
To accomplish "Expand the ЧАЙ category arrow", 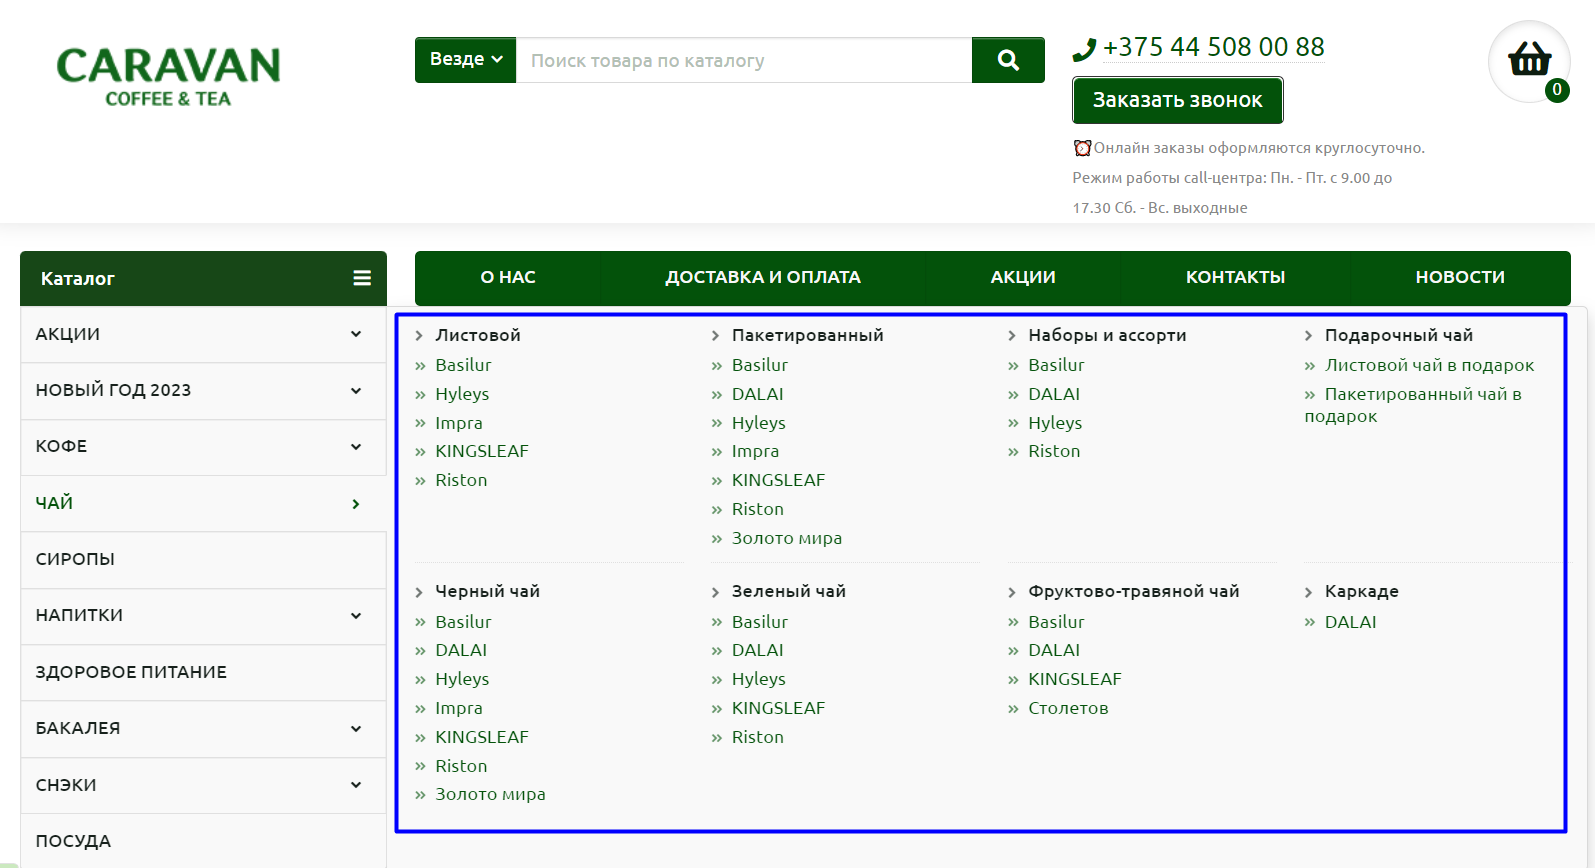I will tap(356, 504).
